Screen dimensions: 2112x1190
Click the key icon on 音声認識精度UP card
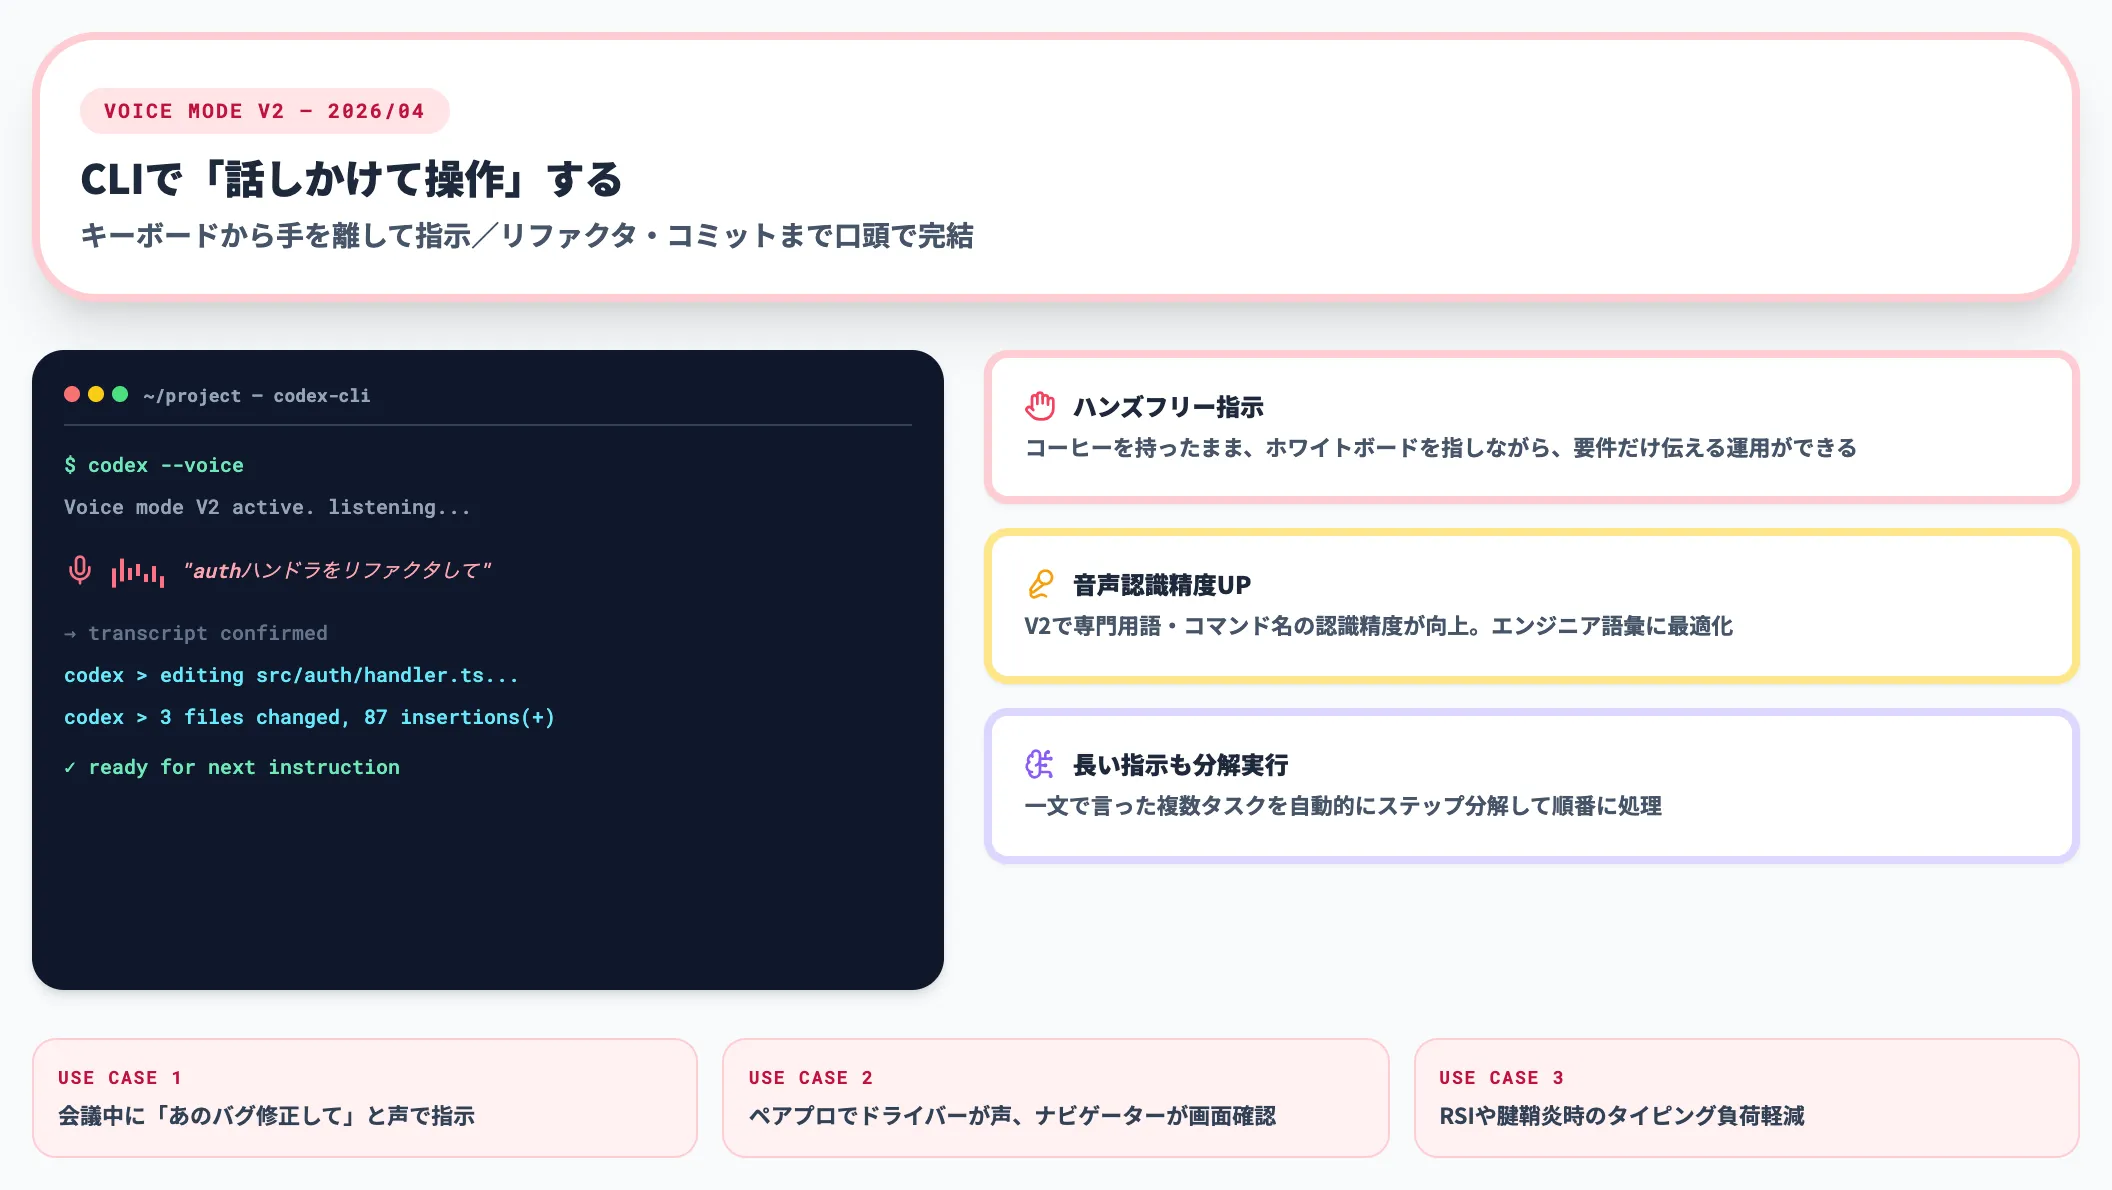tap(1041, 582)
